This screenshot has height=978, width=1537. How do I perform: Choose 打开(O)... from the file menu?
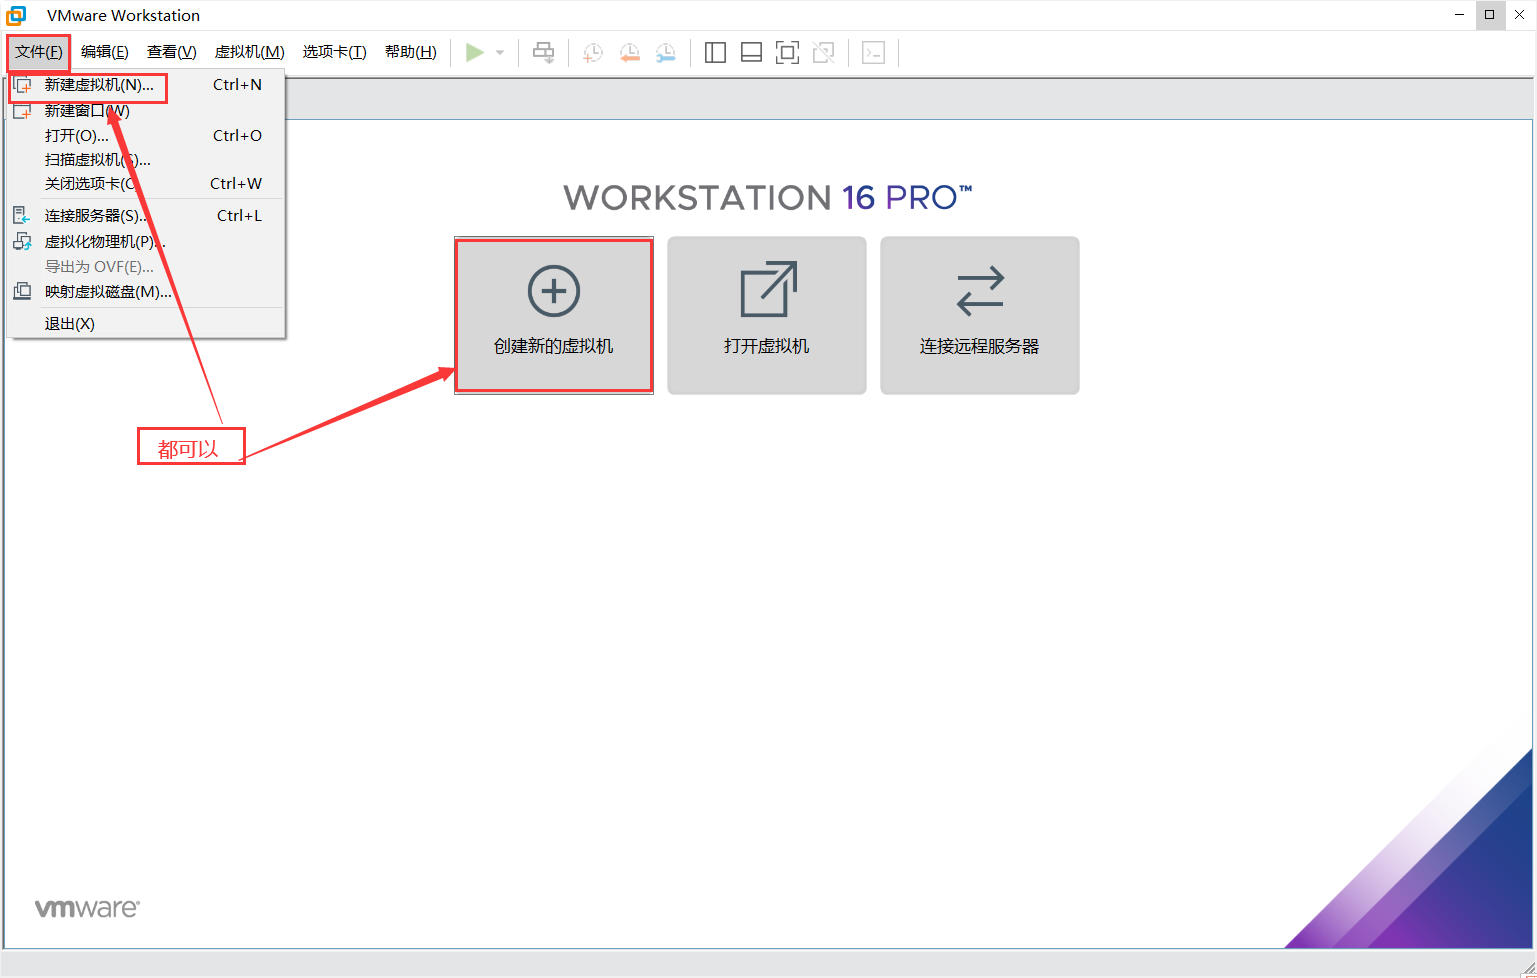tap(146, 136)
